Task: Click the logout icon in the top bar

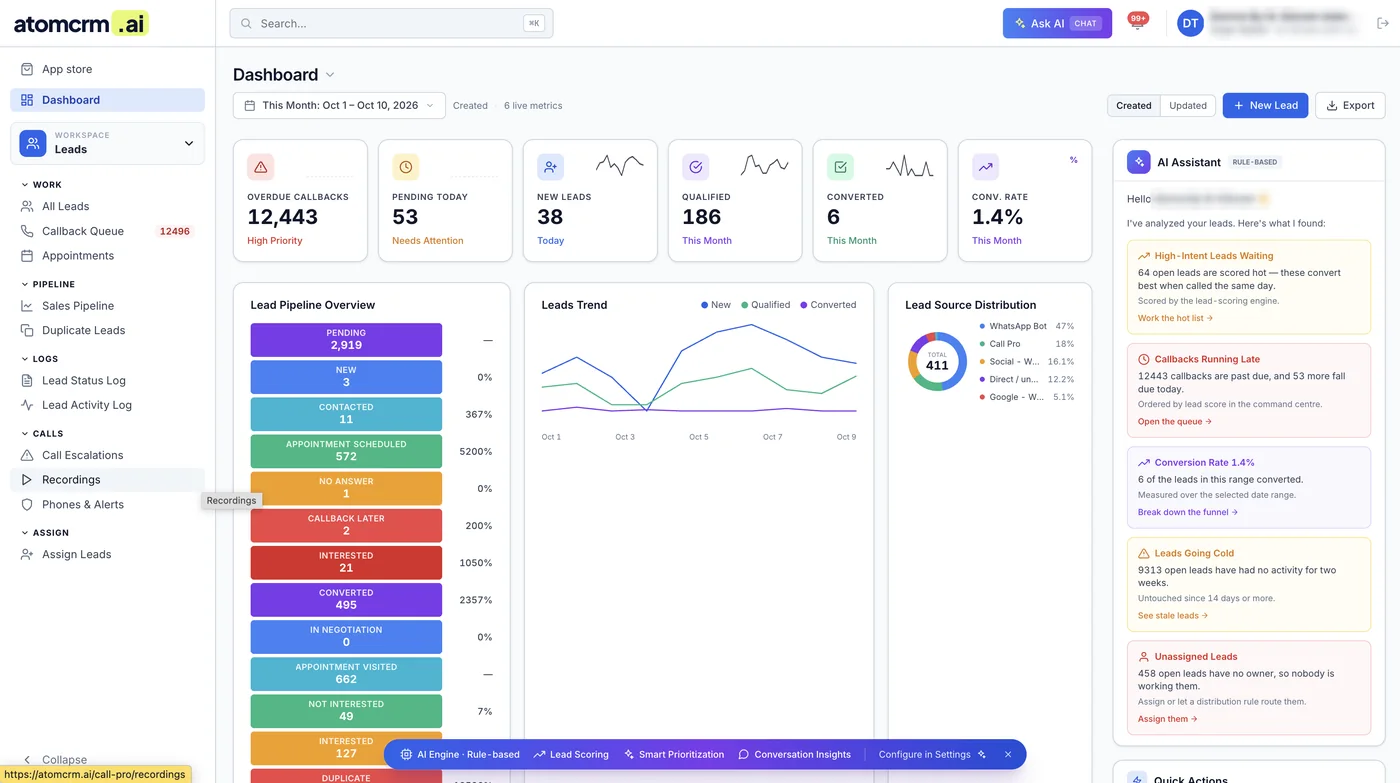Action: point(1383,23)
